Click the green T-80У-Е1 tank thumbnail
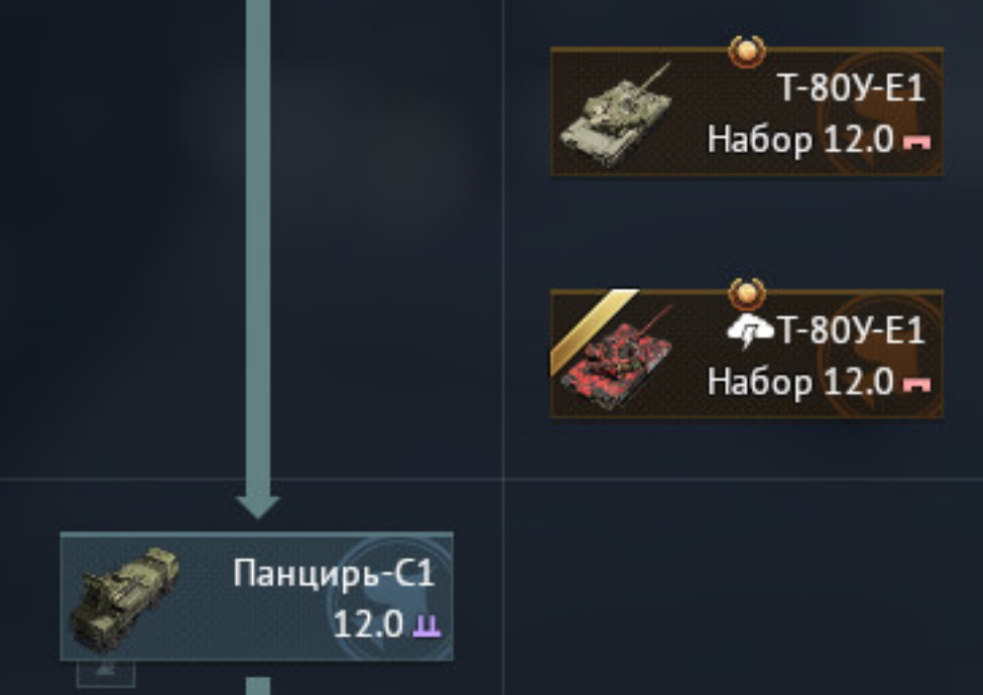 618,115
